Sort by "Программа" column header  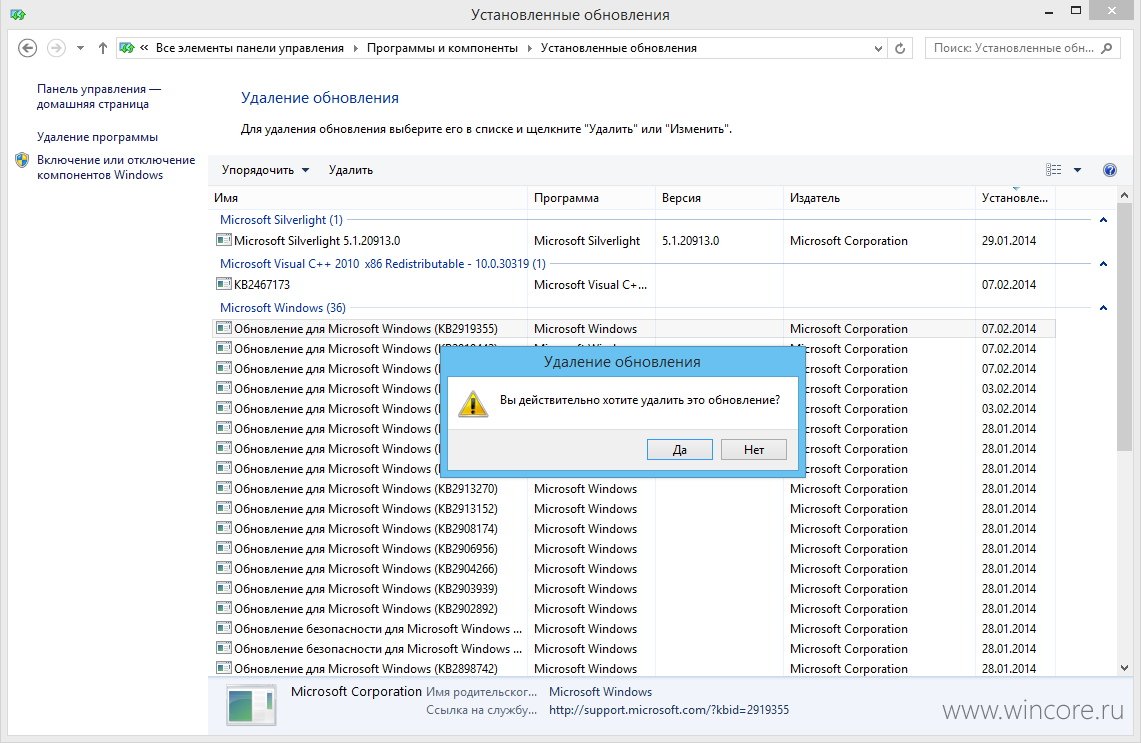[591, 198]
